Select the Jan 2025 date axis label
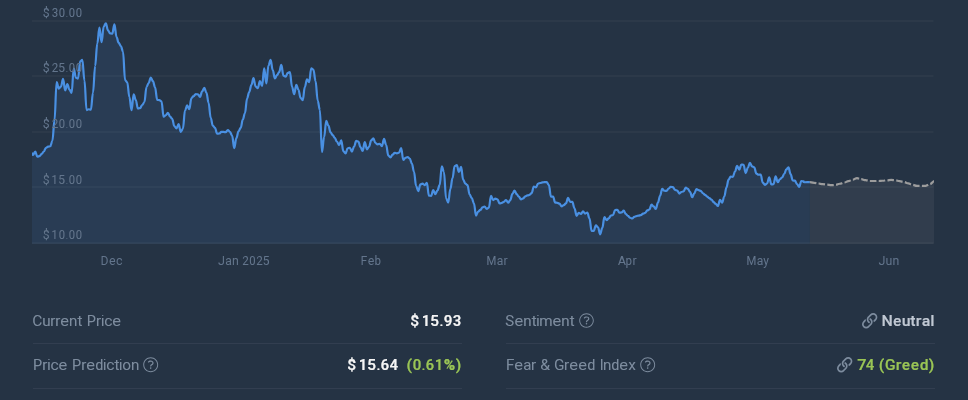968x400 pixels. tap(244, 261)
